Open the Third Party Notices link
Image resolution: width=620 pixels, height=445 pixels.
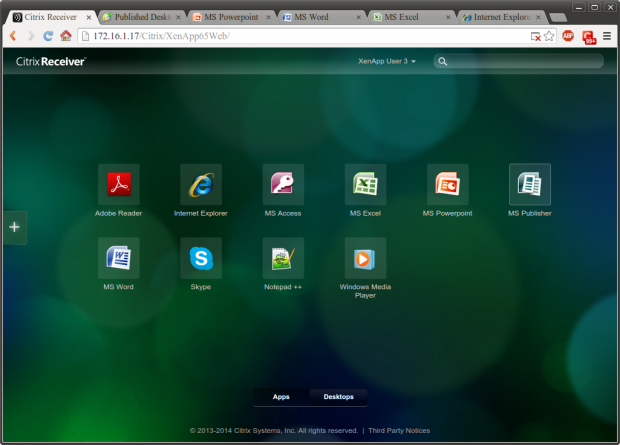pos(399,430)
